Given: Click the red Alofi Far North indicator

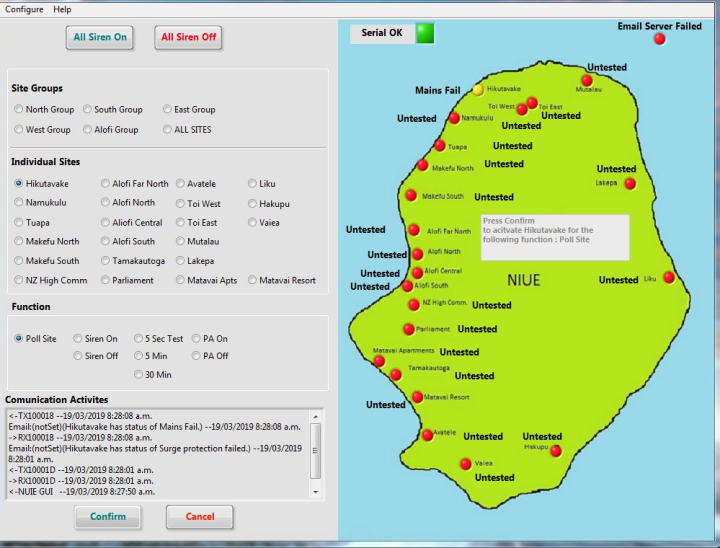Looking at the screenshot, I should click(x=414, y=230).
